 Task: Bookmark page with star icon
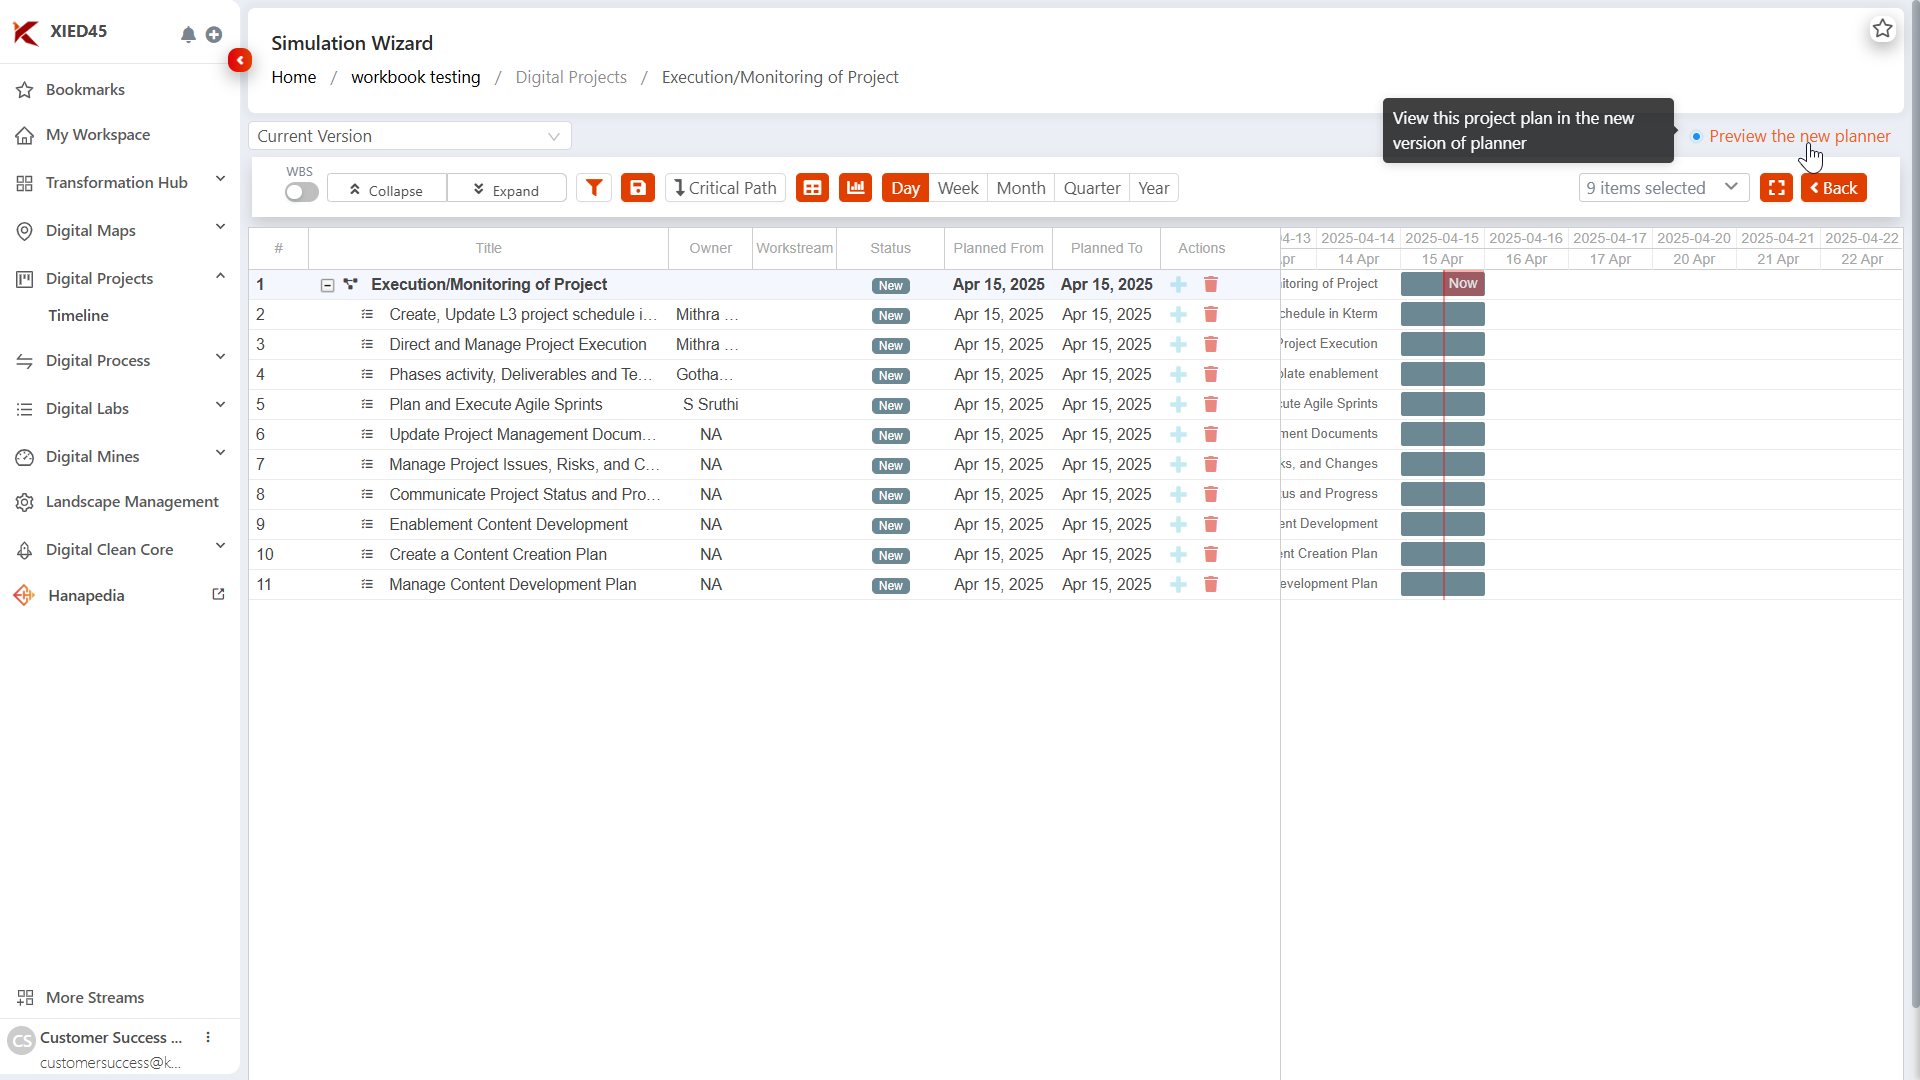(1882, 29)
